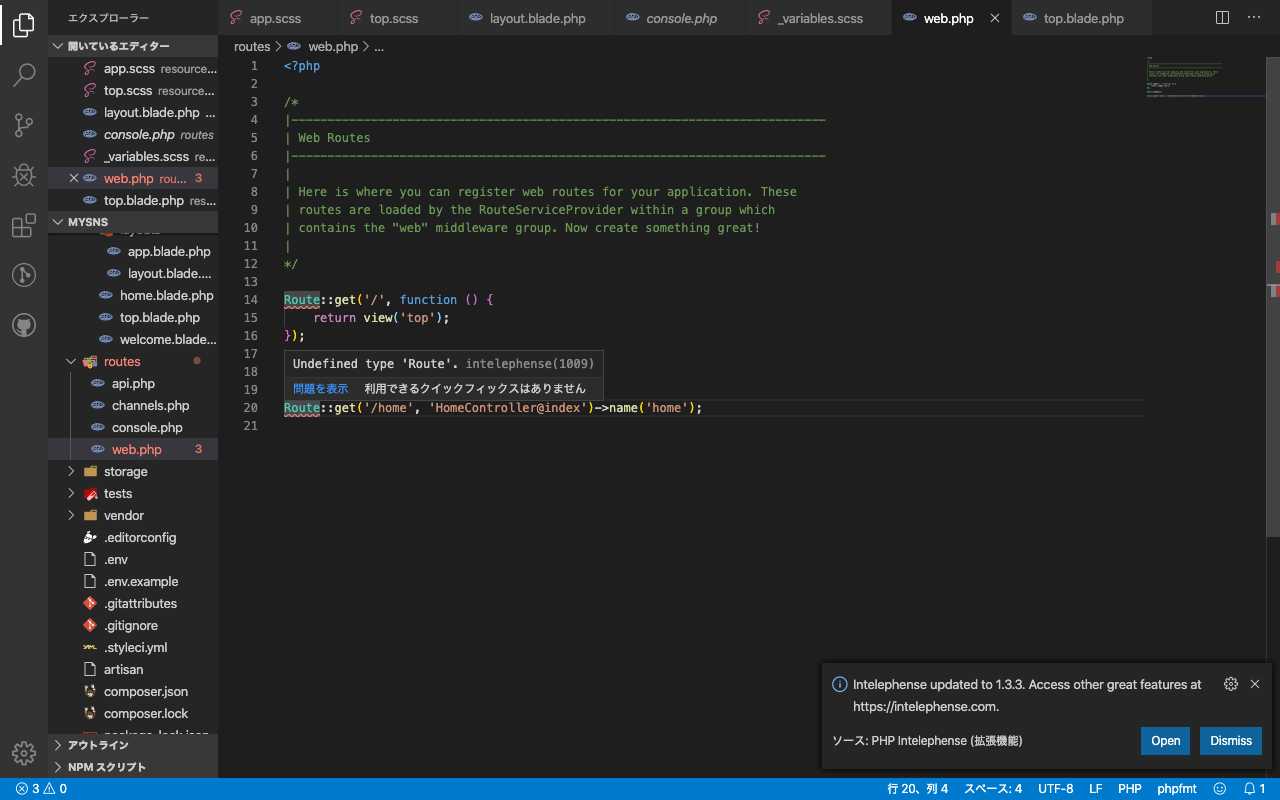Expand the tests folder

coord(133,493)
